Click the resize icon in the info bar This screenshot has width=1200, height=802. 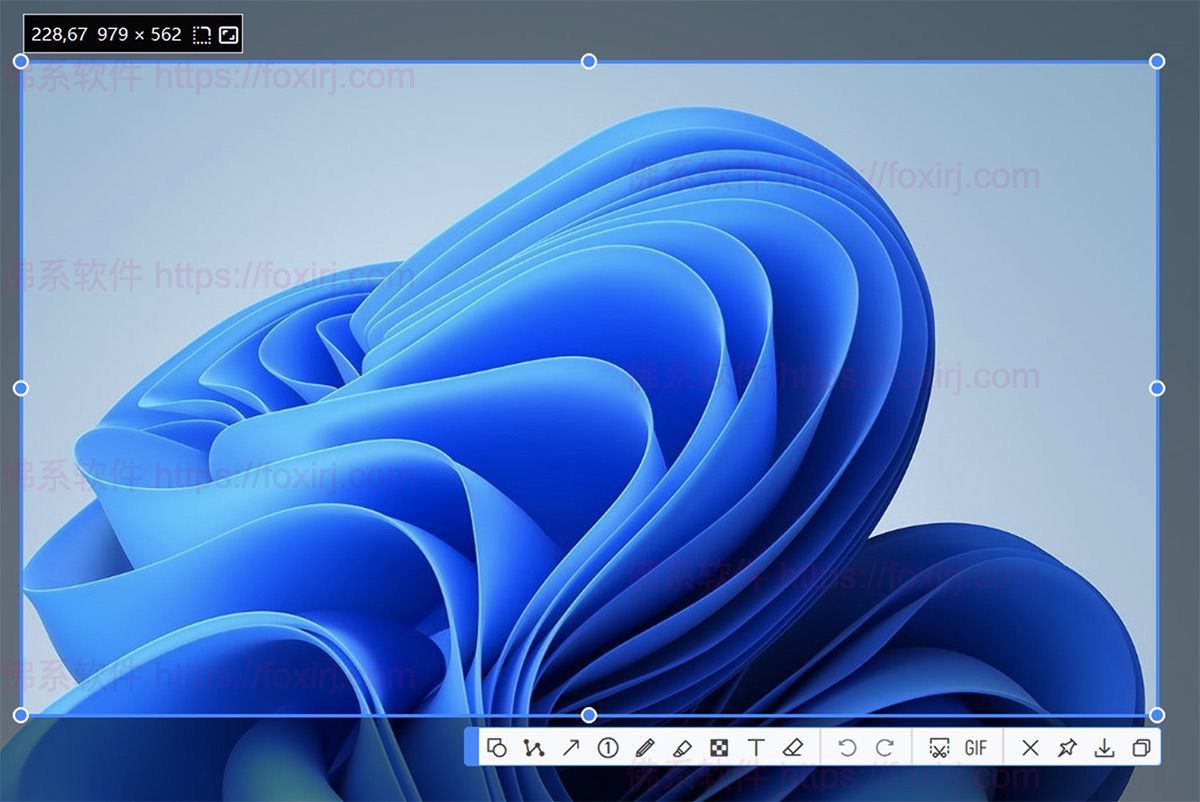coord(229,34)
